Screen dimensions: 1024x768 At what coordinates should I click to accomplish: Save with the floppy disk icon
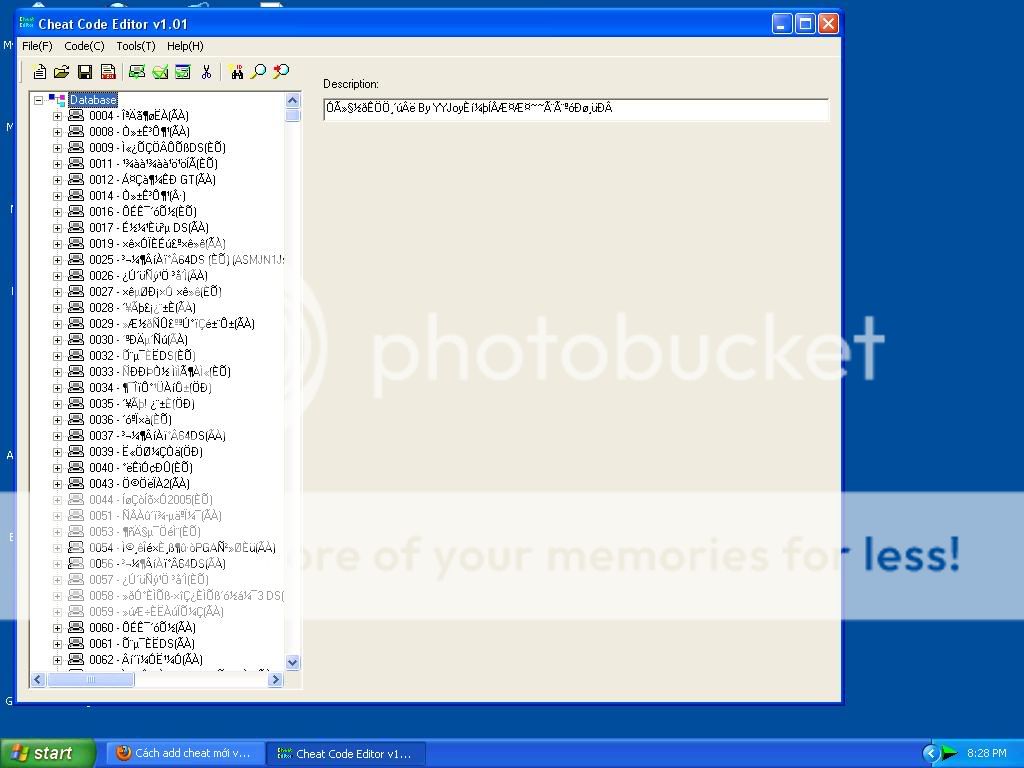[85, 72]
